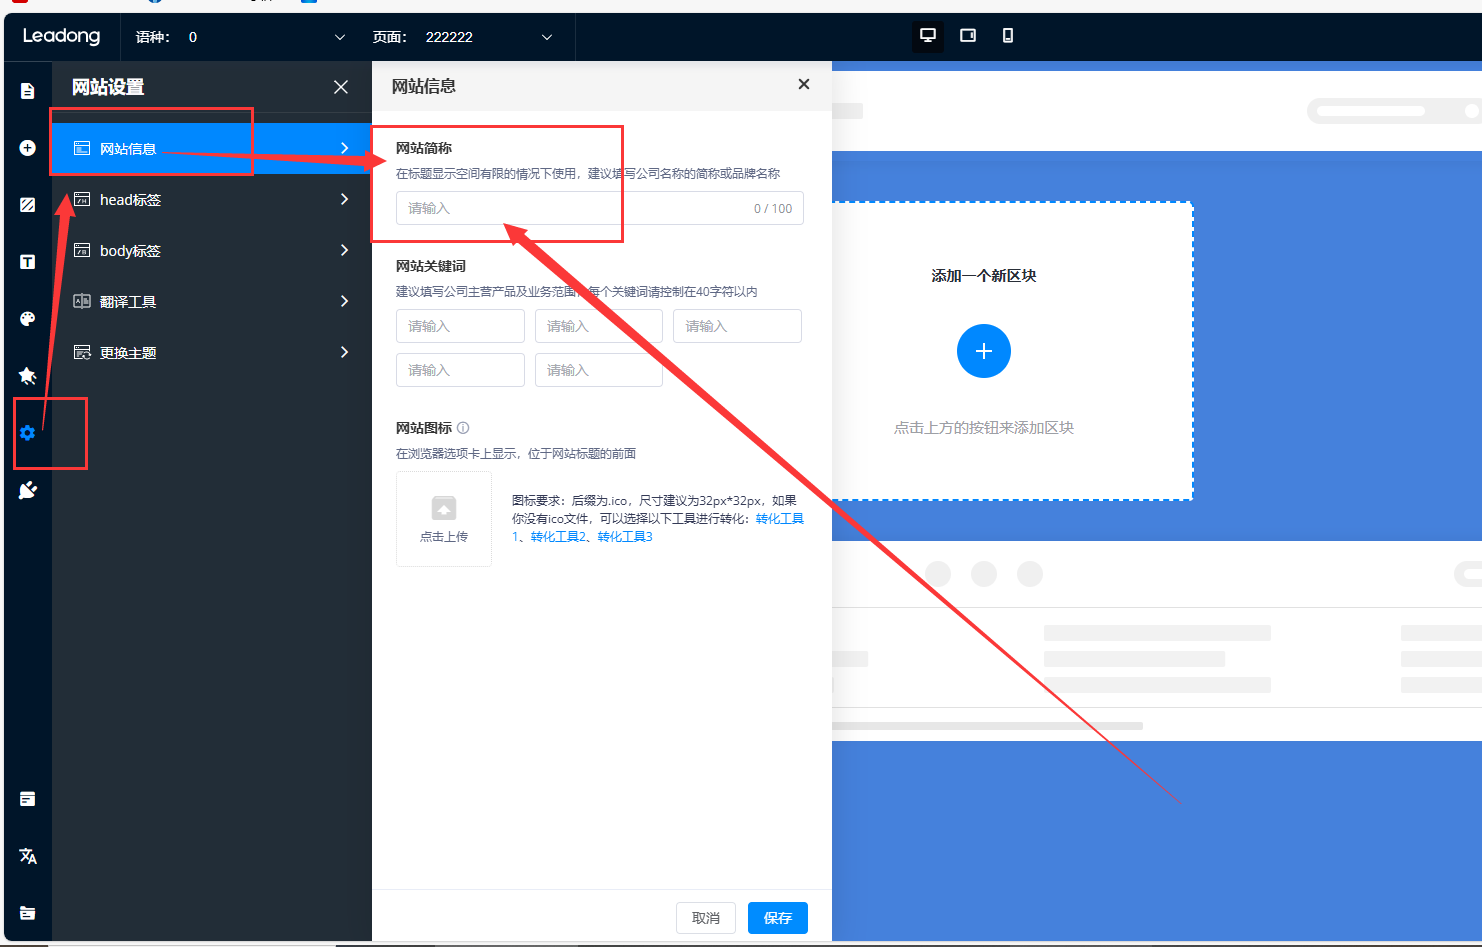Open the text T icon in sidebar

(x=27, y=262)
